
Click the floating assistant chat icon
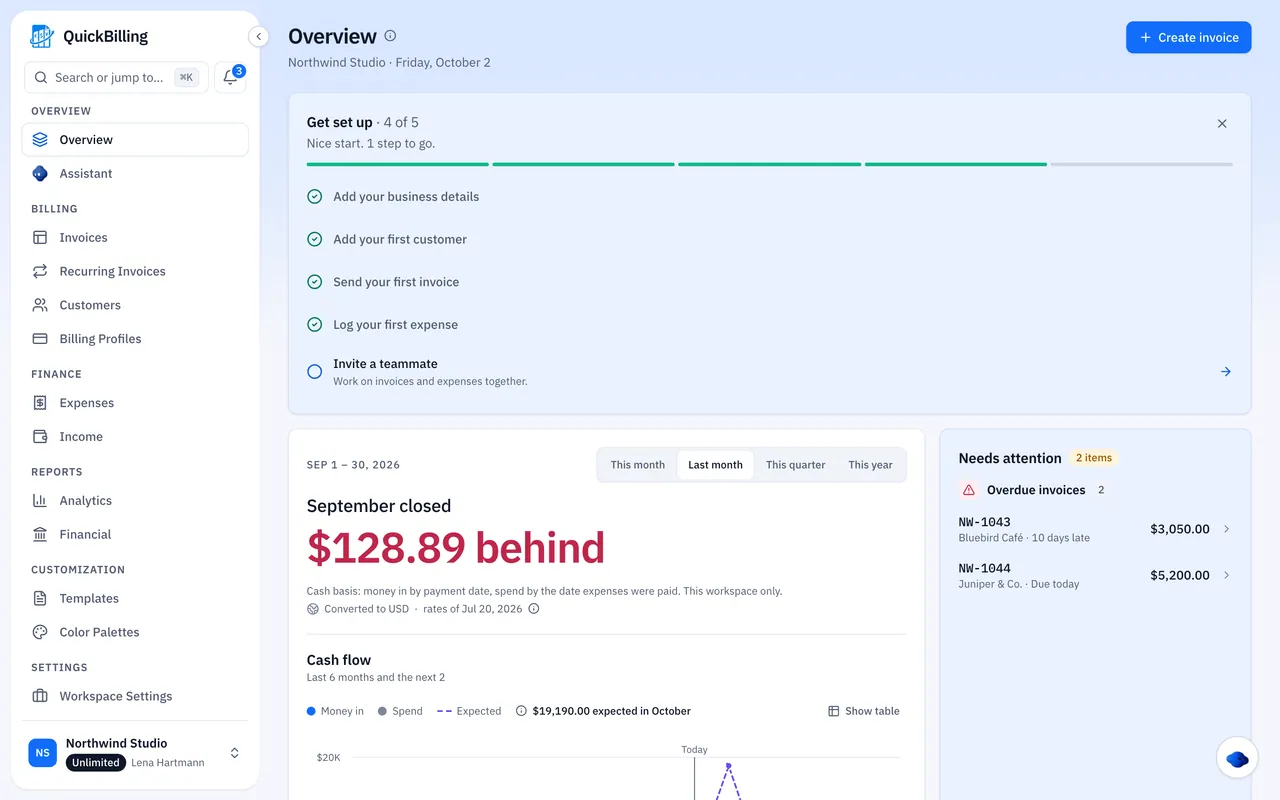1237,759
